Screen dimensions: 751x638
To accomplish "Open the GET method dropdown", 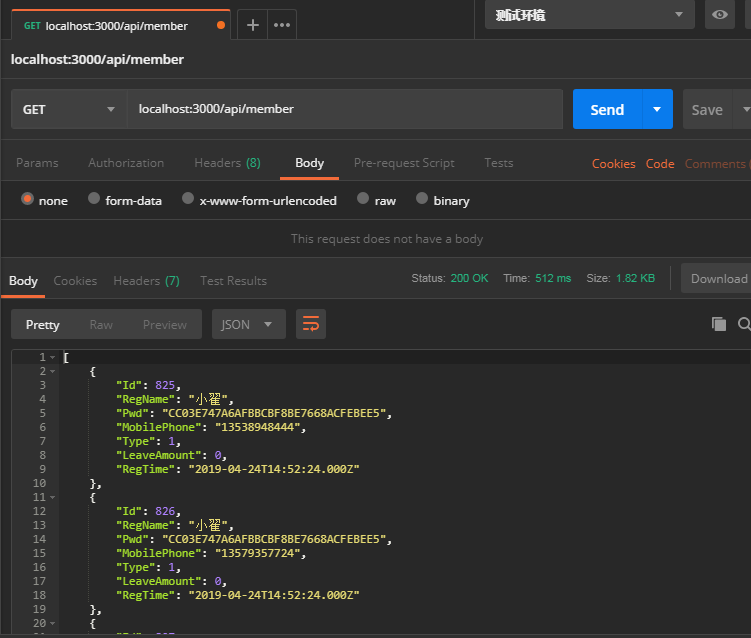I will pos(68,110).
